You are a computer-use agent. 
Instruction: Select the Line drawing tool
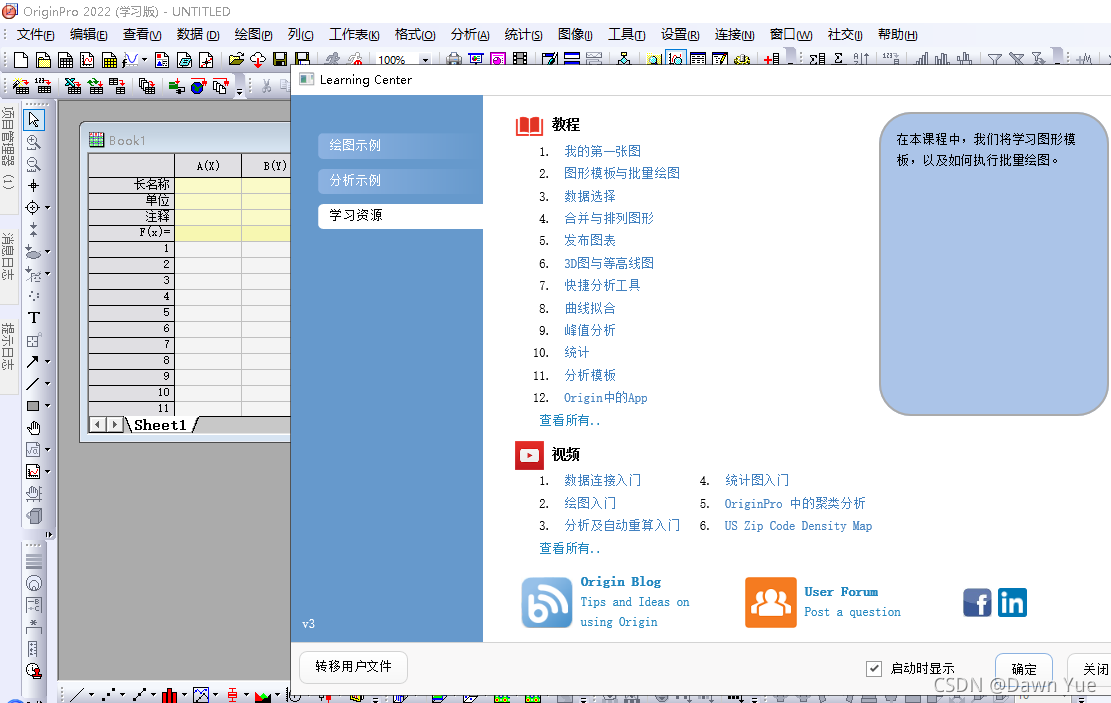click(33, 383)
